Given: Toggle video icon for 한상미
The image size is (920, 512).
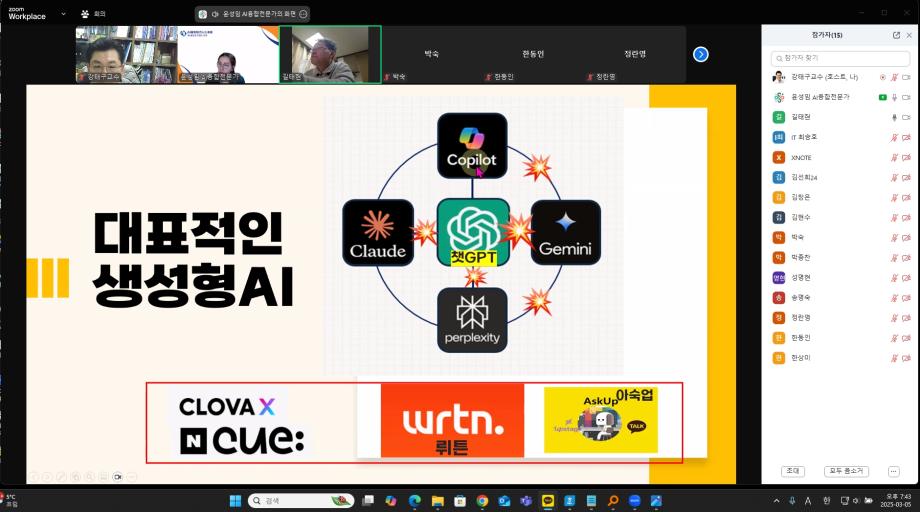Looking at the screenshot, I should (906, 358).
